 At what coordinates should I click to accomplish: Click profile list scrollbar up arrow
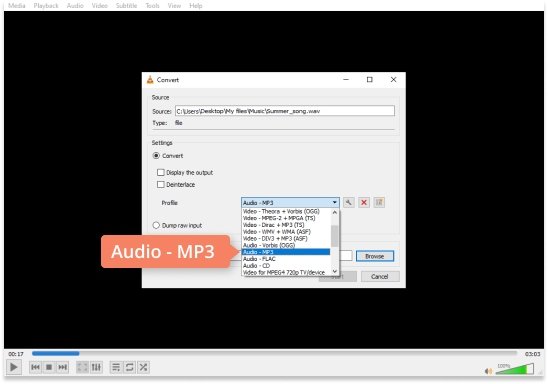click(x=334, y=212)
